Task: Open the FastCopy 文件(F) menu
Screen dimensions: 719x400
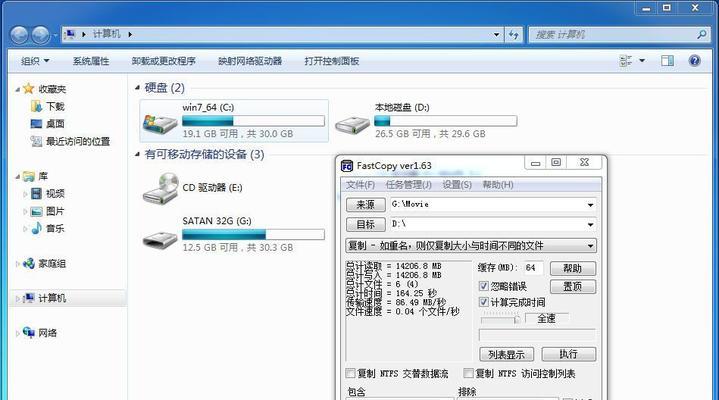Action: 360,184
